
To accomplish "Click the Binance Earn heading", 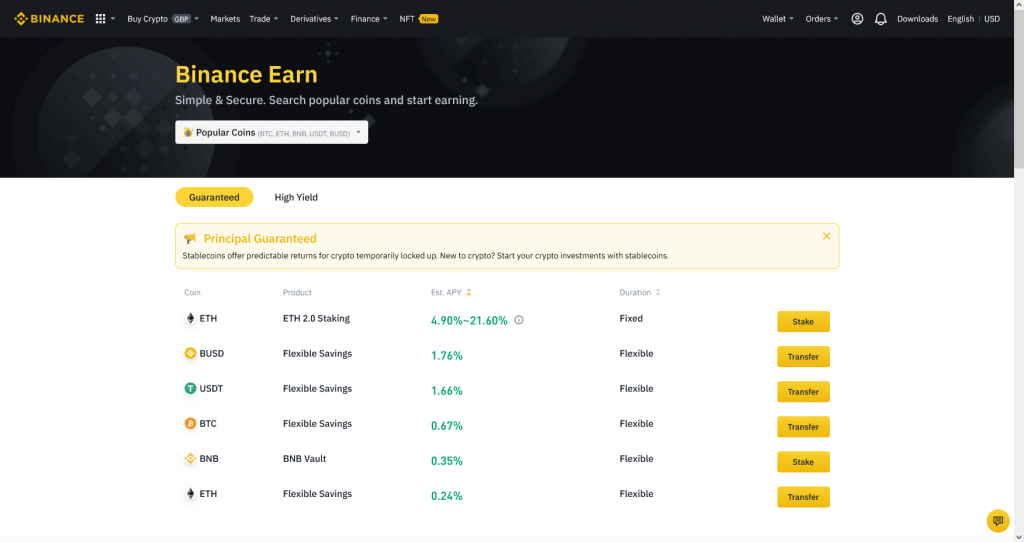I will 246,74.
